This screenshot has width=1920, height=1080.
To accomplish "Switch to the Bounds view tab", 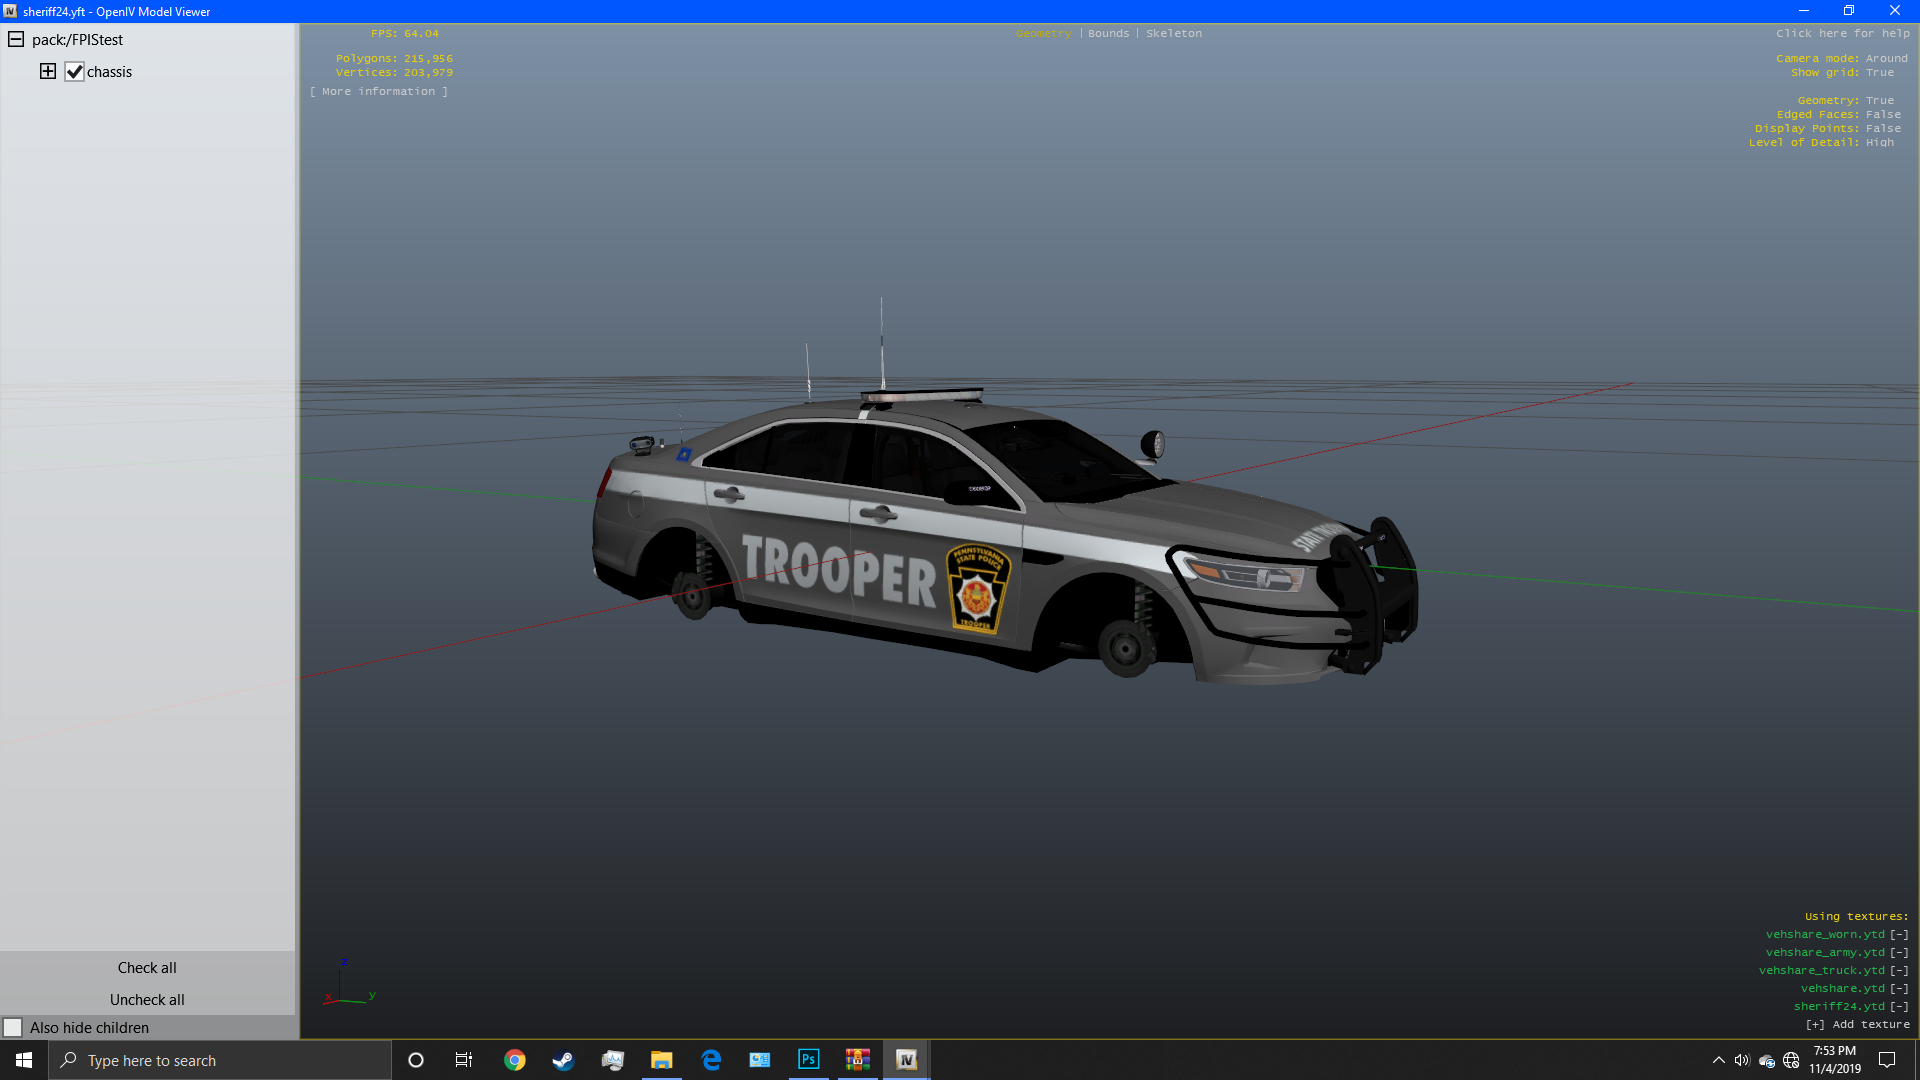I will coord(1108,34).
